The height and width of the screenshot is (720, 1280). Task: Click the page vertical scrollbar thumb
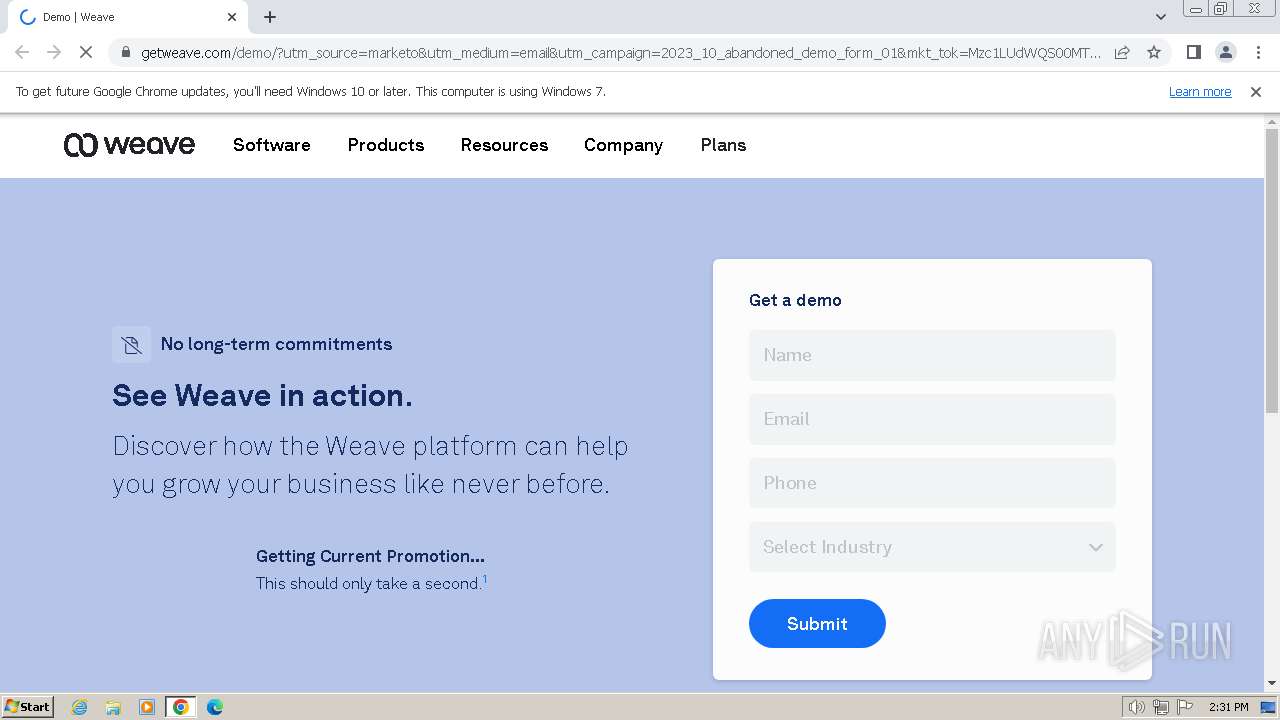click(x=1272, y=270)
